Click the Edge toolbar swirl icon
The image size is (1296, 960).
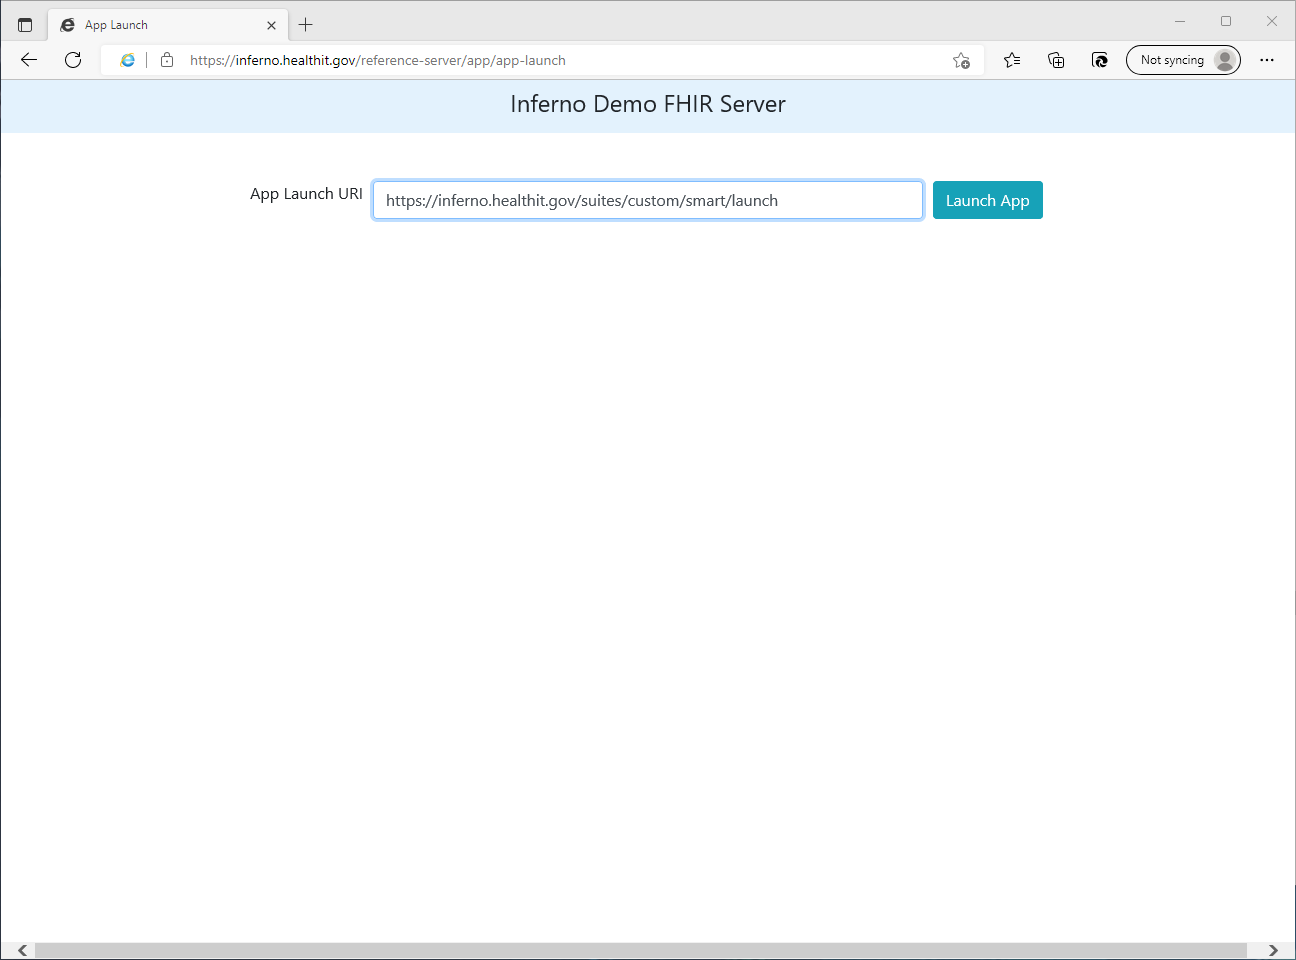click(1100, 60)
